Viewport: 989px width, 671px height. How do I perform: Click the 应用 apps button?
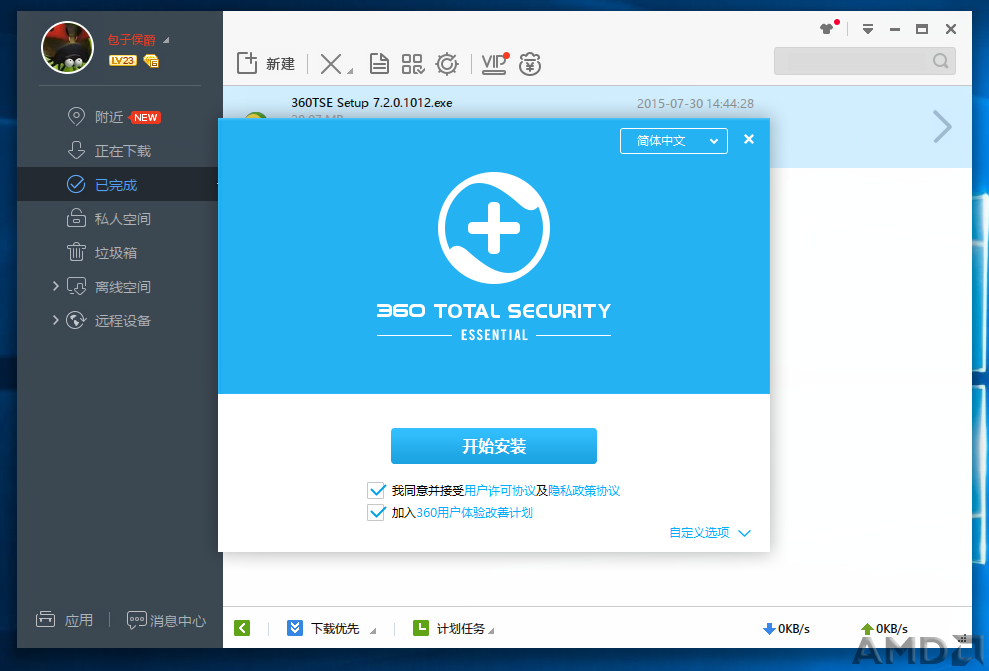64,620
